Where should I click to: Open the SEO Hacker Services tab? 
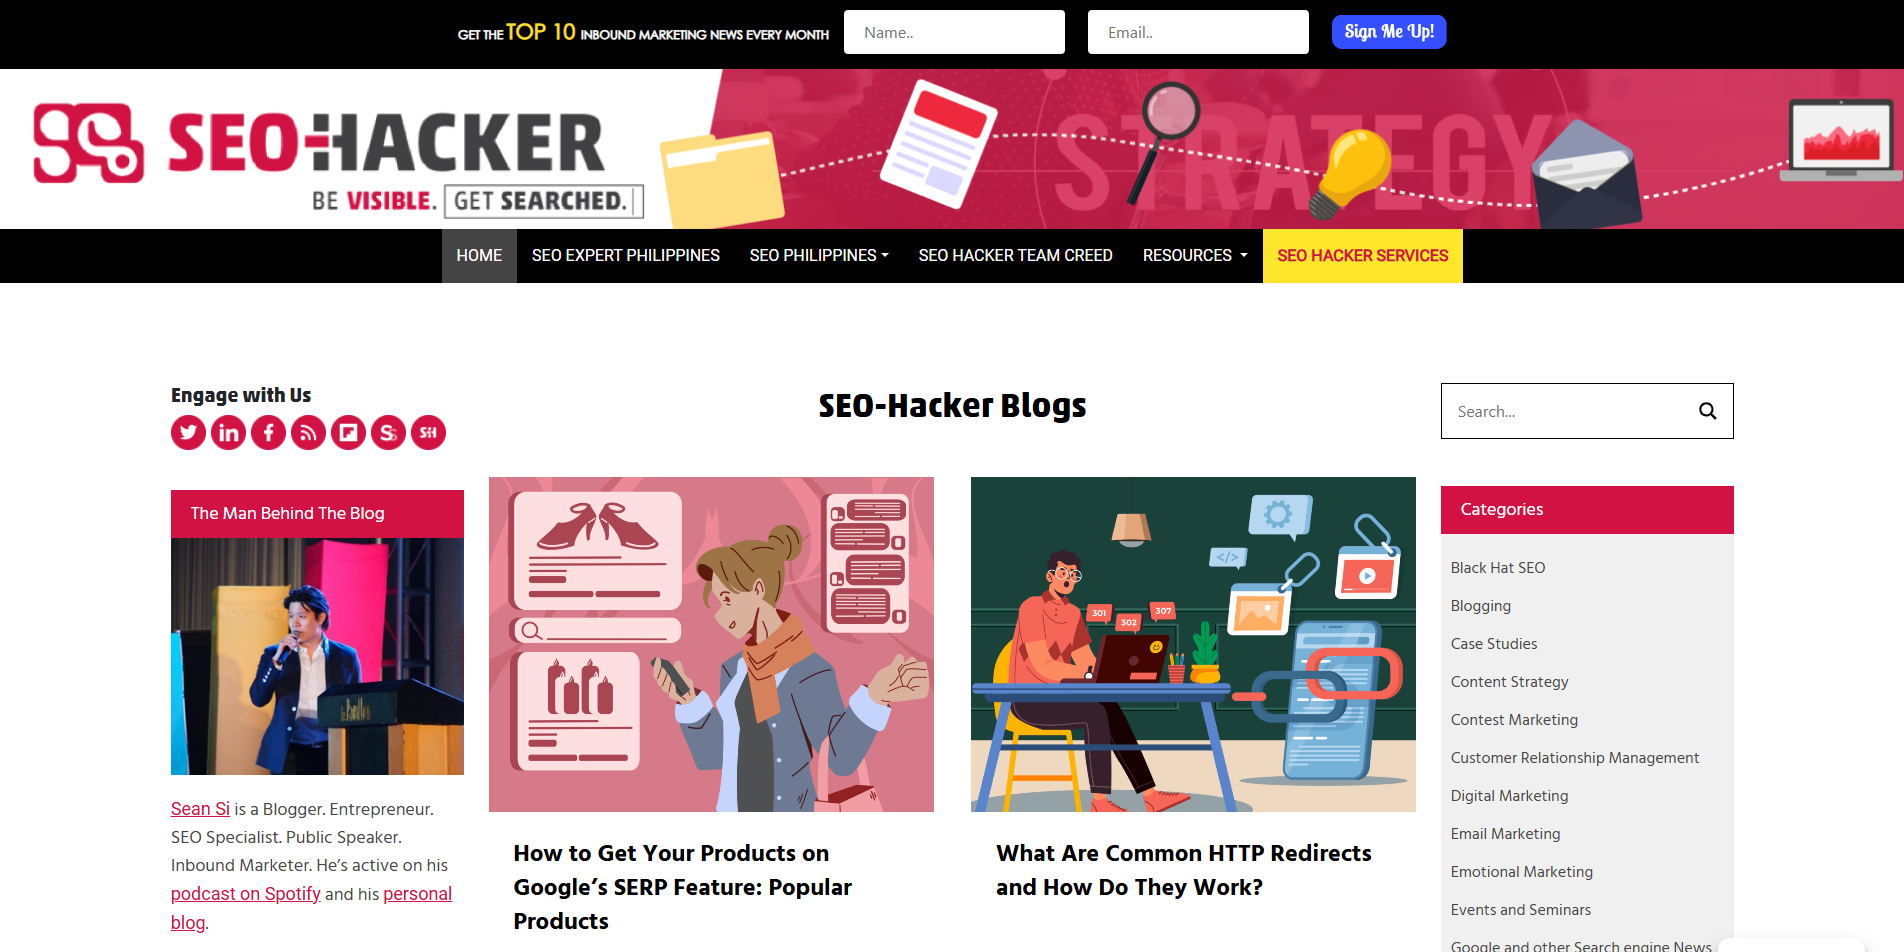coord(1362,256)
